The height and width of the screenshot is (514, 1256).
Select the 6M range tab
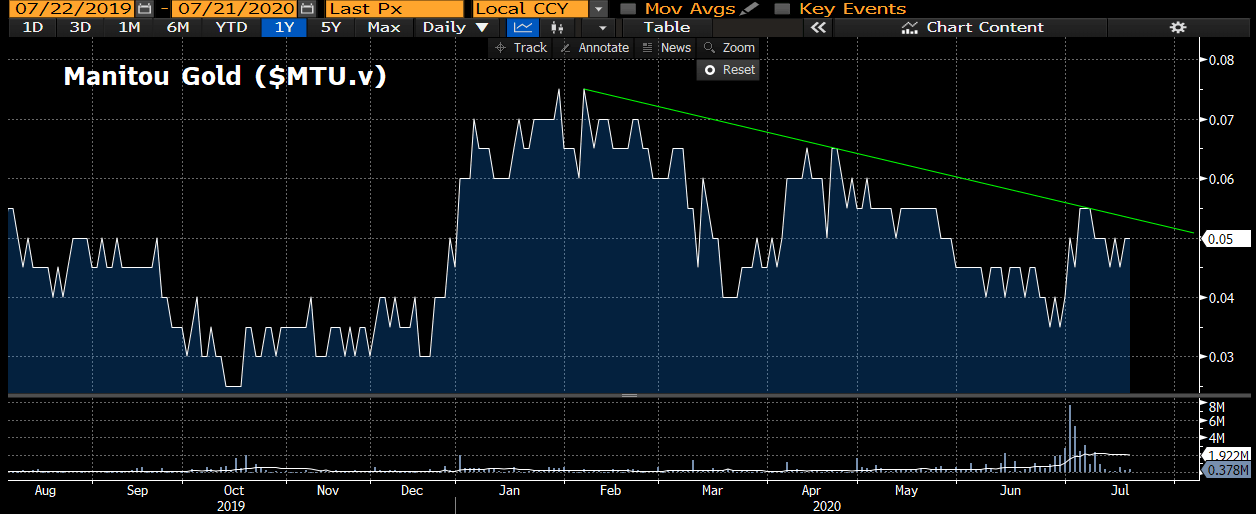pos(178,28)
